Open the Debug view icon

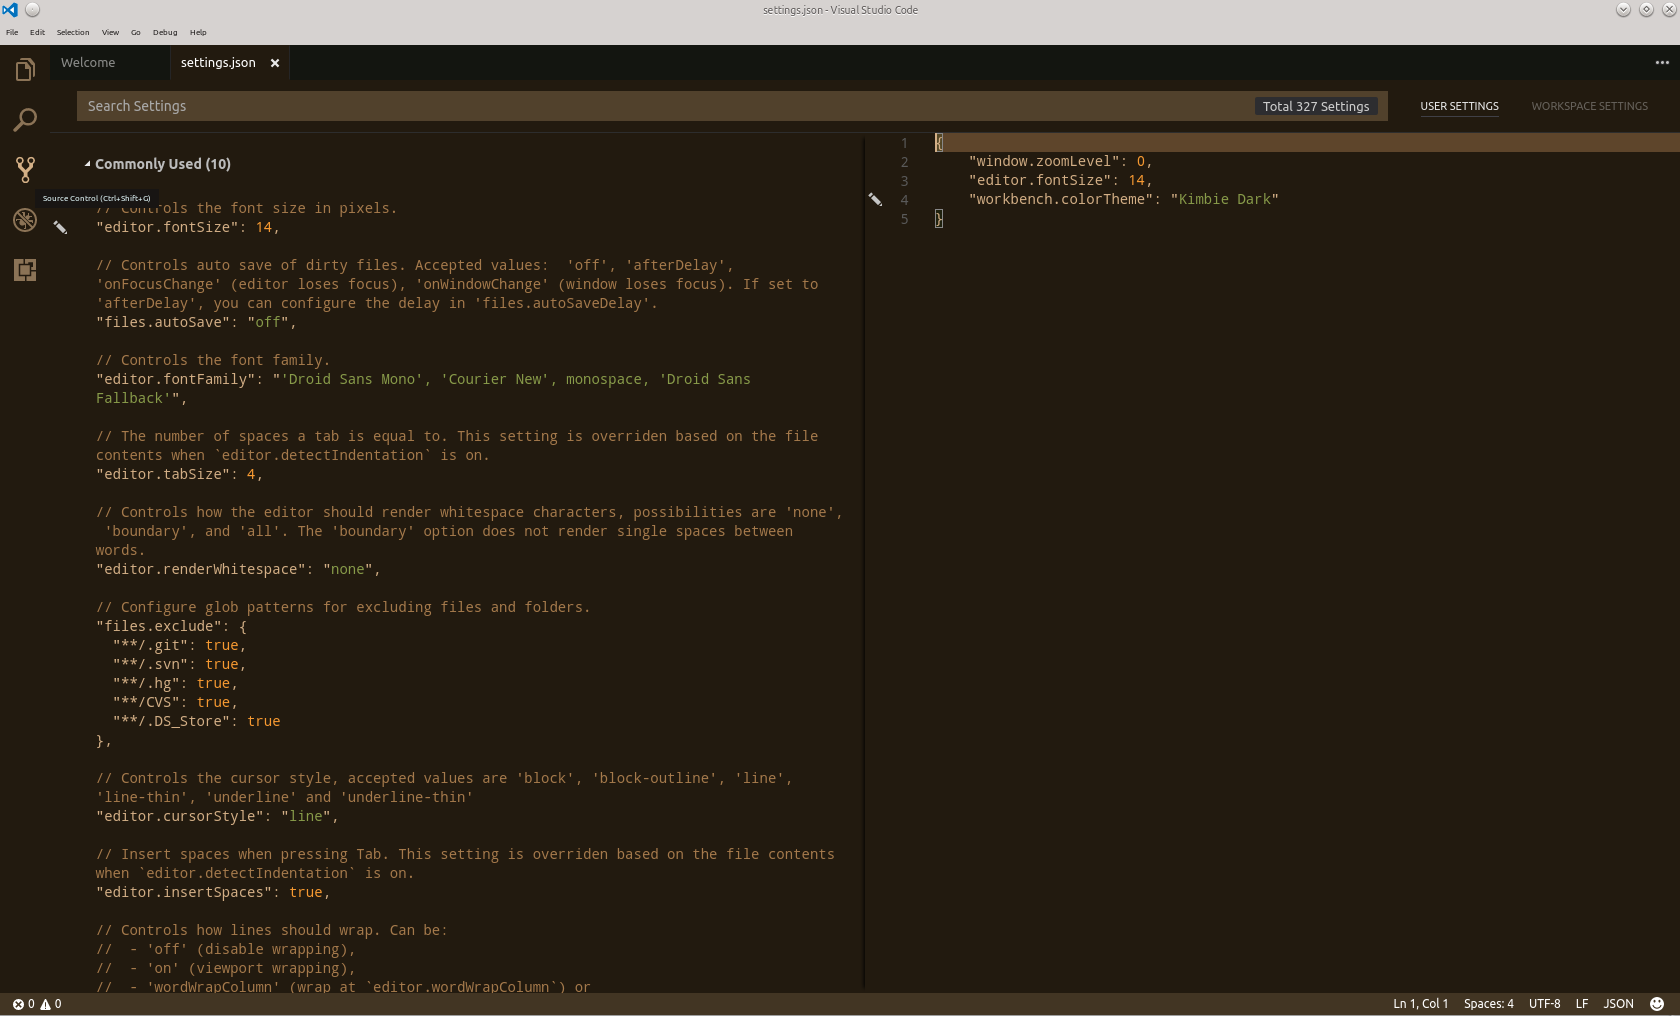[24, 220]
